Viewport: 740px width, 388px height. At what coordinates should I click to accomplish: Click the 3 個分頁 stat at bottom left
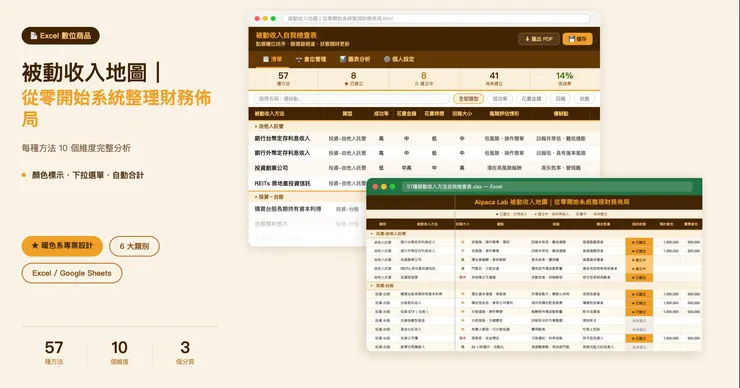point(185,353)
